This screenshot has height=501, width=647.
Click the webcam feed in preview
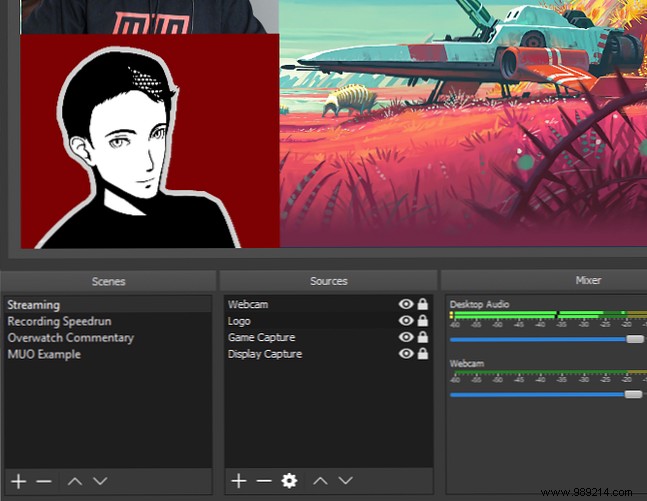[x=149, y=17]
